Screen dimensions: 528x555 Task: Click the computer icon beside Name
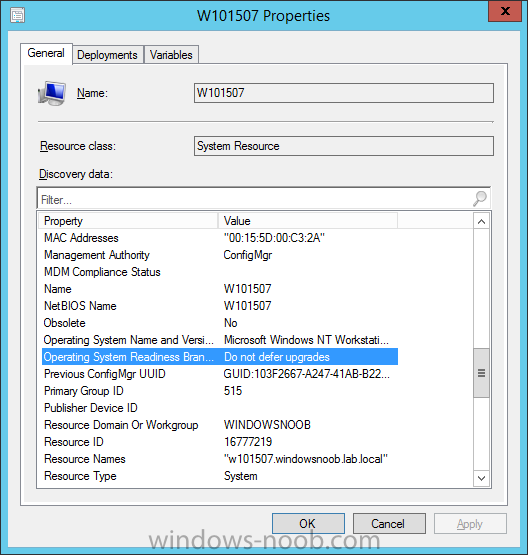[52, 93]
